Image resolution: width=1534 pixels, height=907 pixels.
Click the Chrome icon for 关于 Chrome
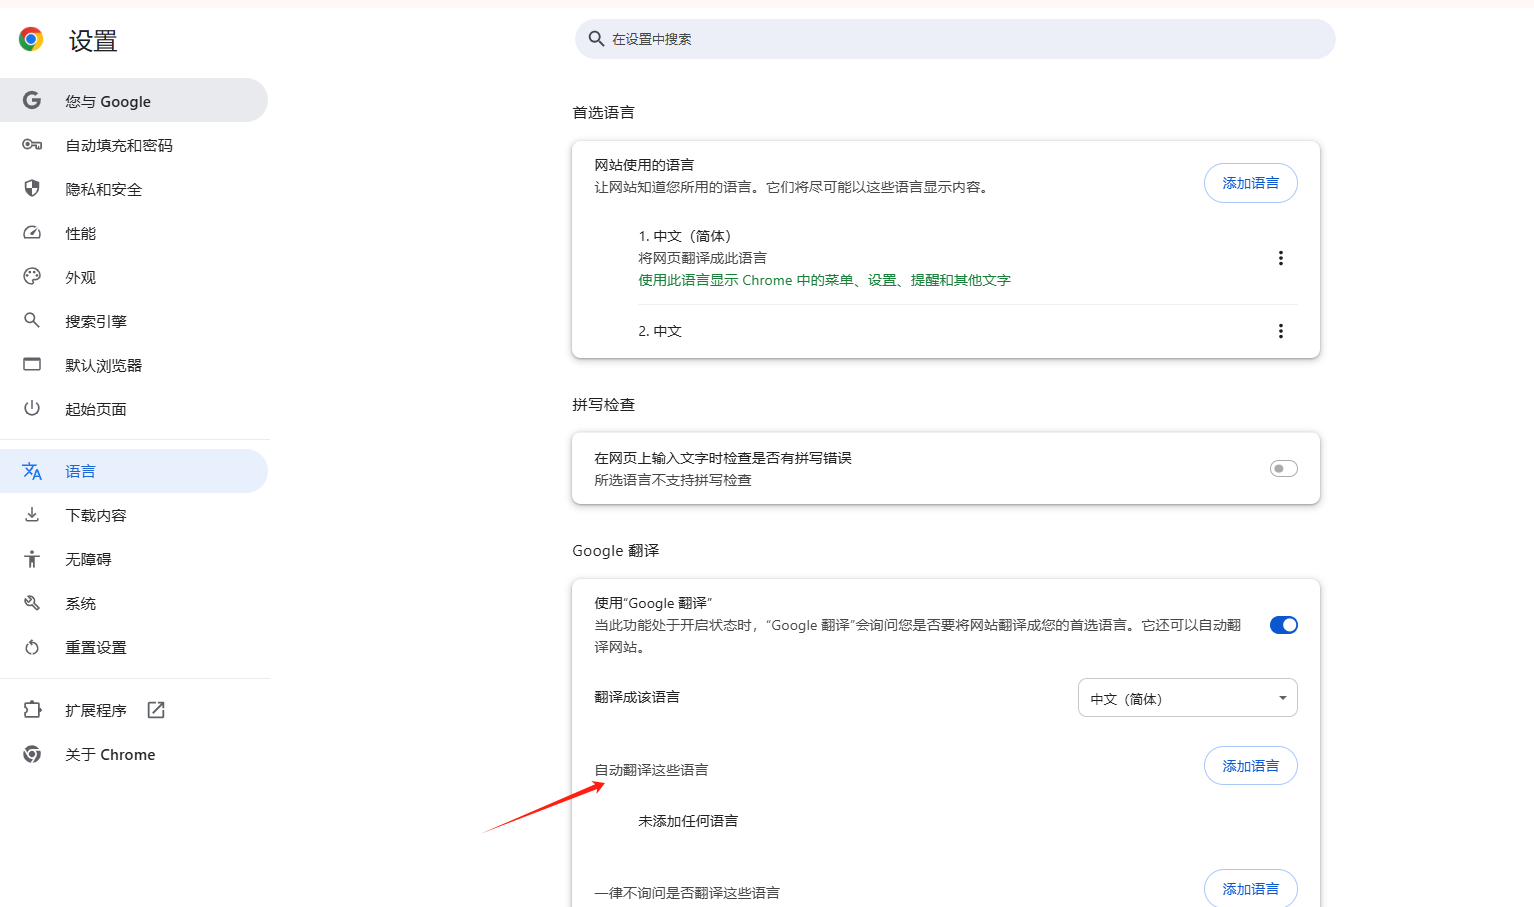pos(32,754)
